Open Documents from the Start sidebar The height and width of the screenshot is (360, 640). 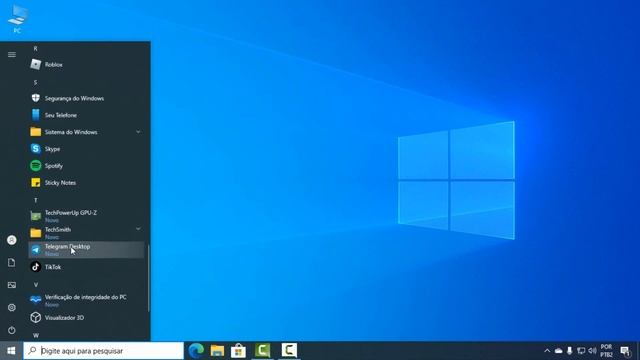point(12,262)
